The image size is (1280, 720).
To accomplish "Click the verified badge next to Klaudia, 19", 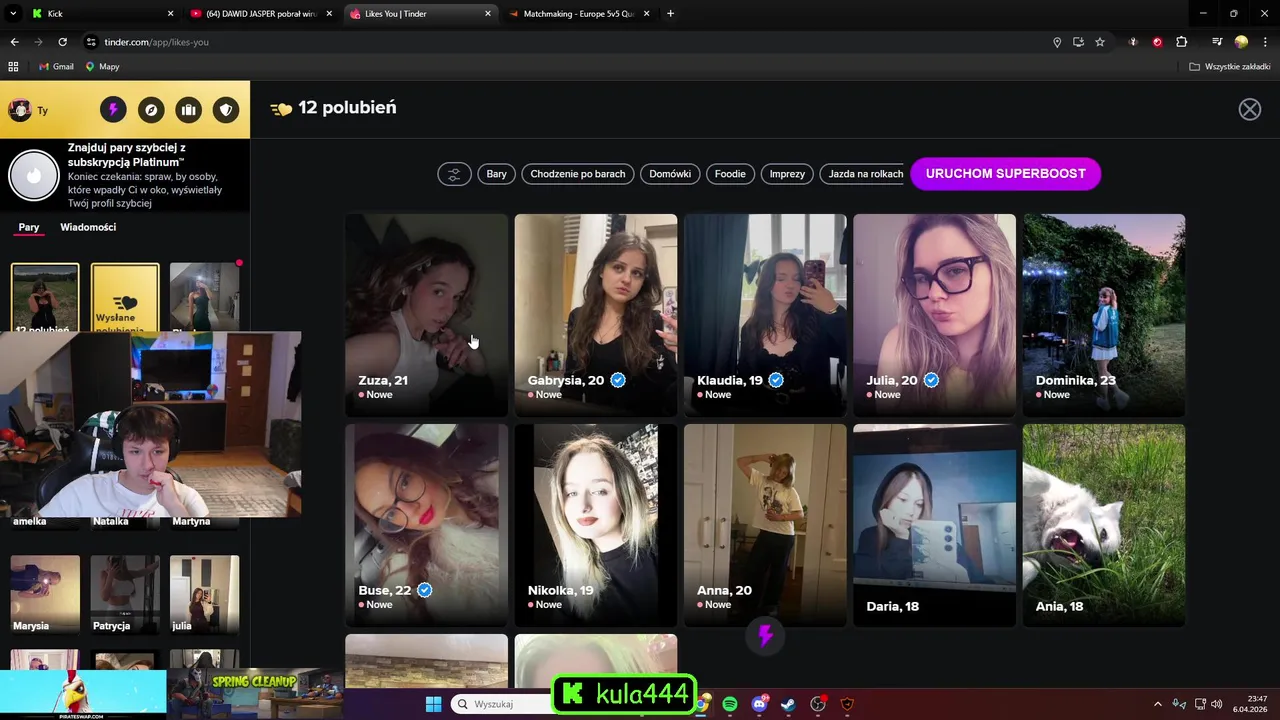I will click(x=776, y=380).
